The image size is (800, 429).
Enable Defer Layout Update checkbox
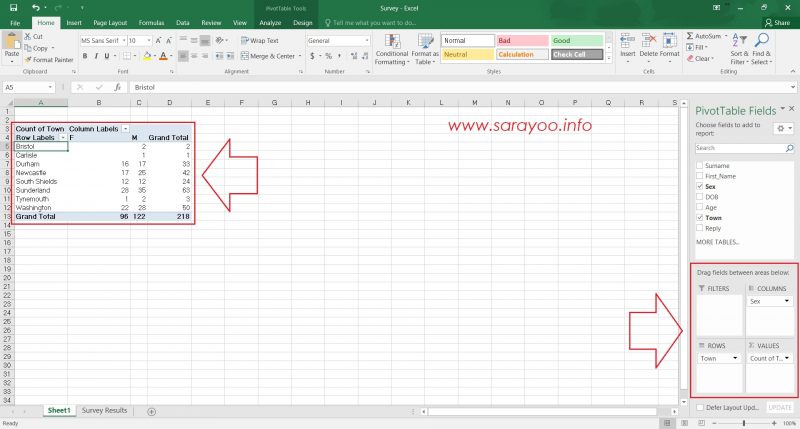coord(700,408)
